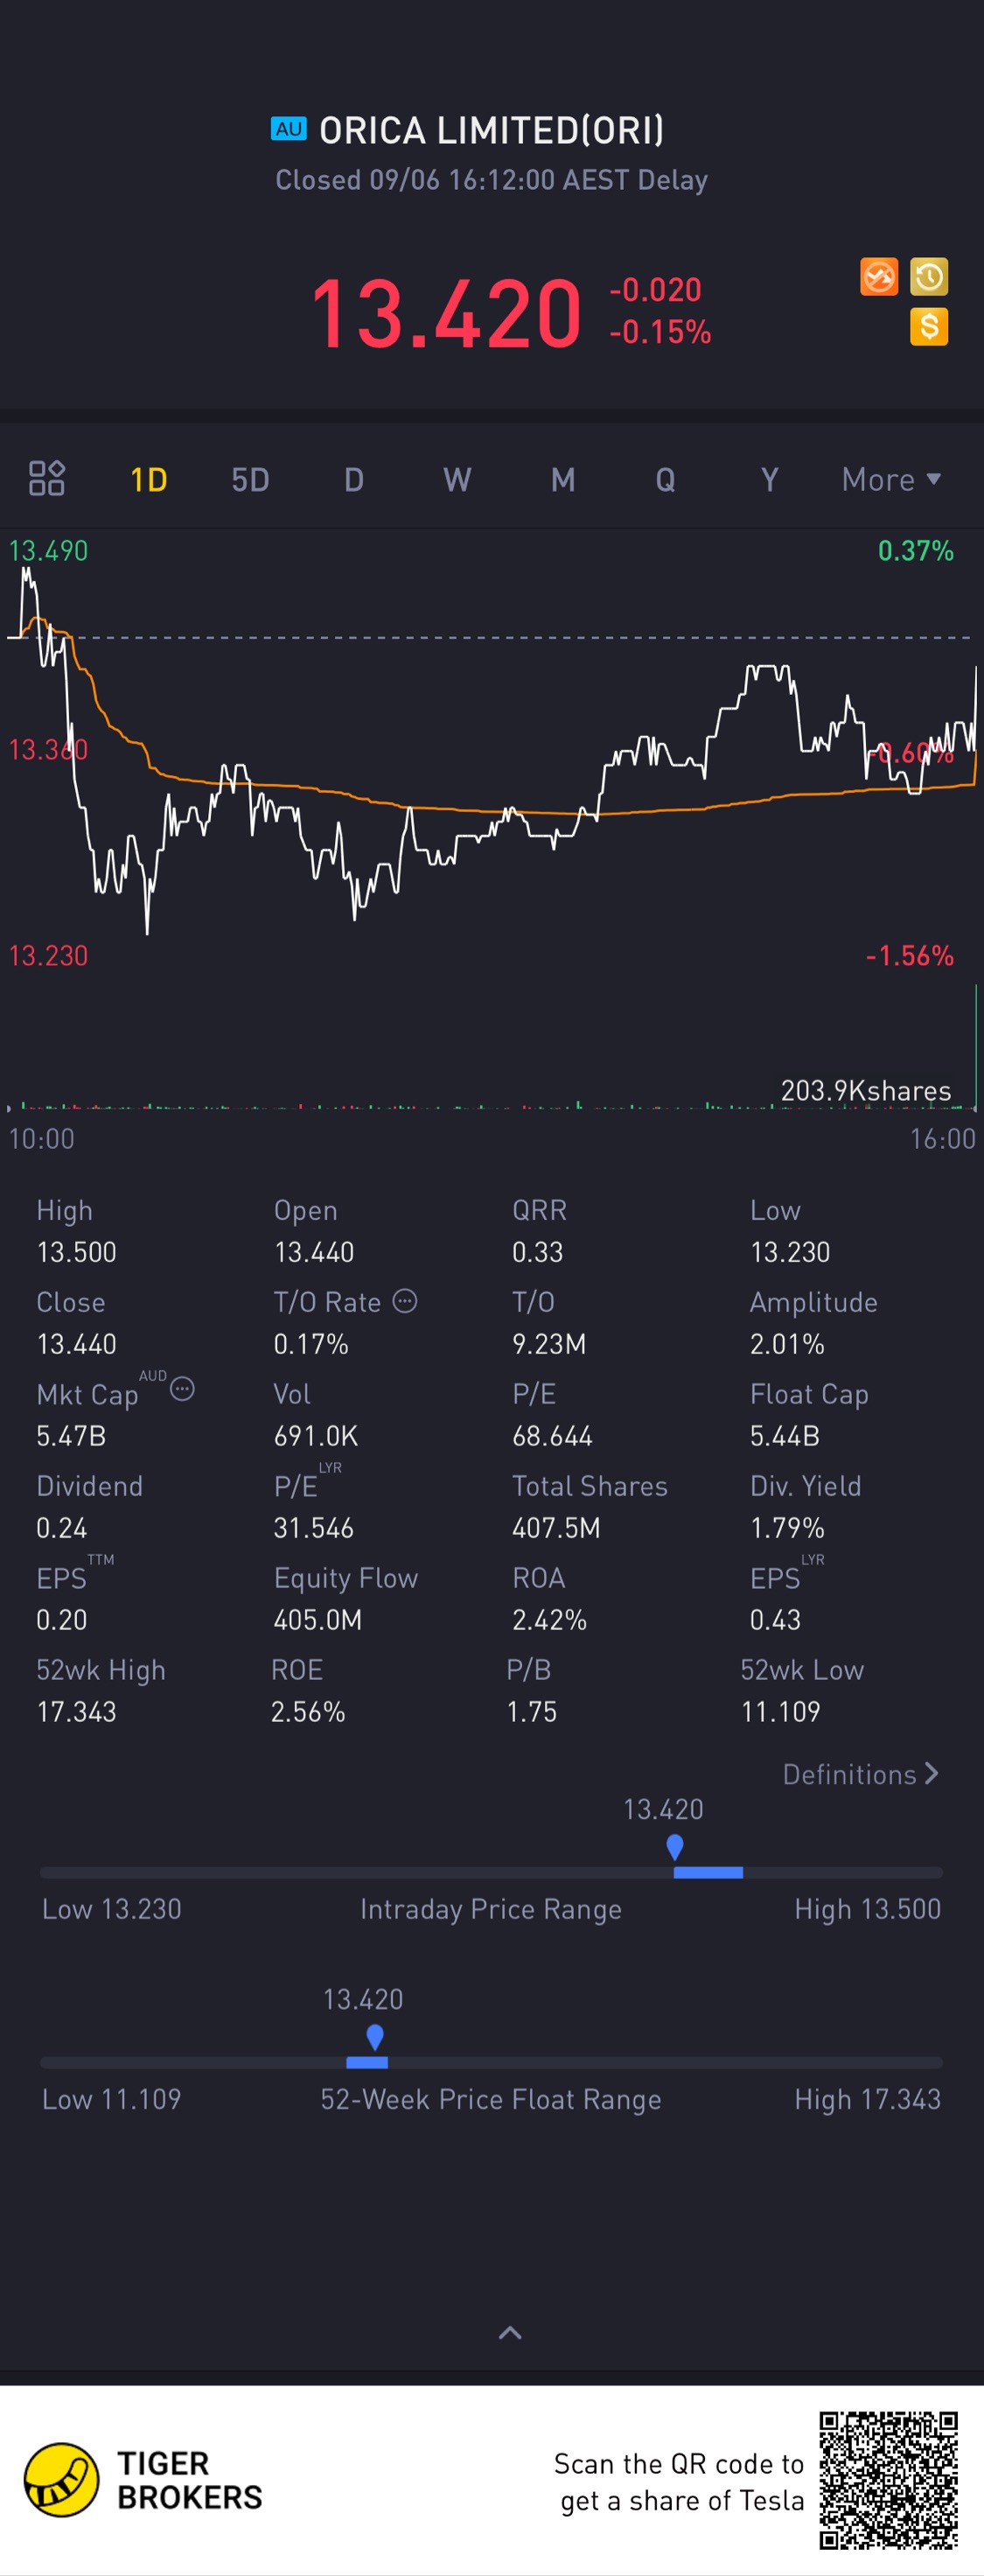This screenshot has height=2576, width=984.
Task: Switch chart to 5D tab
Action: click(x=251, y=480)
